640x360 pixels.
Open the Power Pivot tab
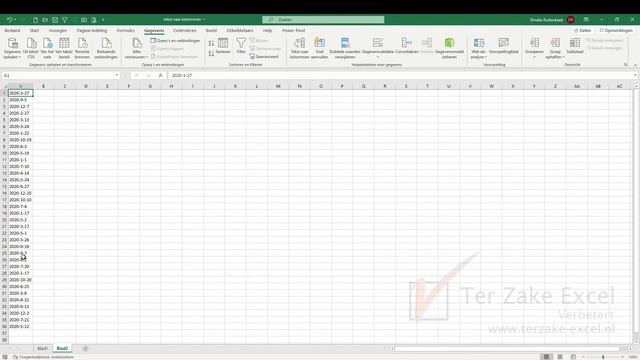(293, 31)
